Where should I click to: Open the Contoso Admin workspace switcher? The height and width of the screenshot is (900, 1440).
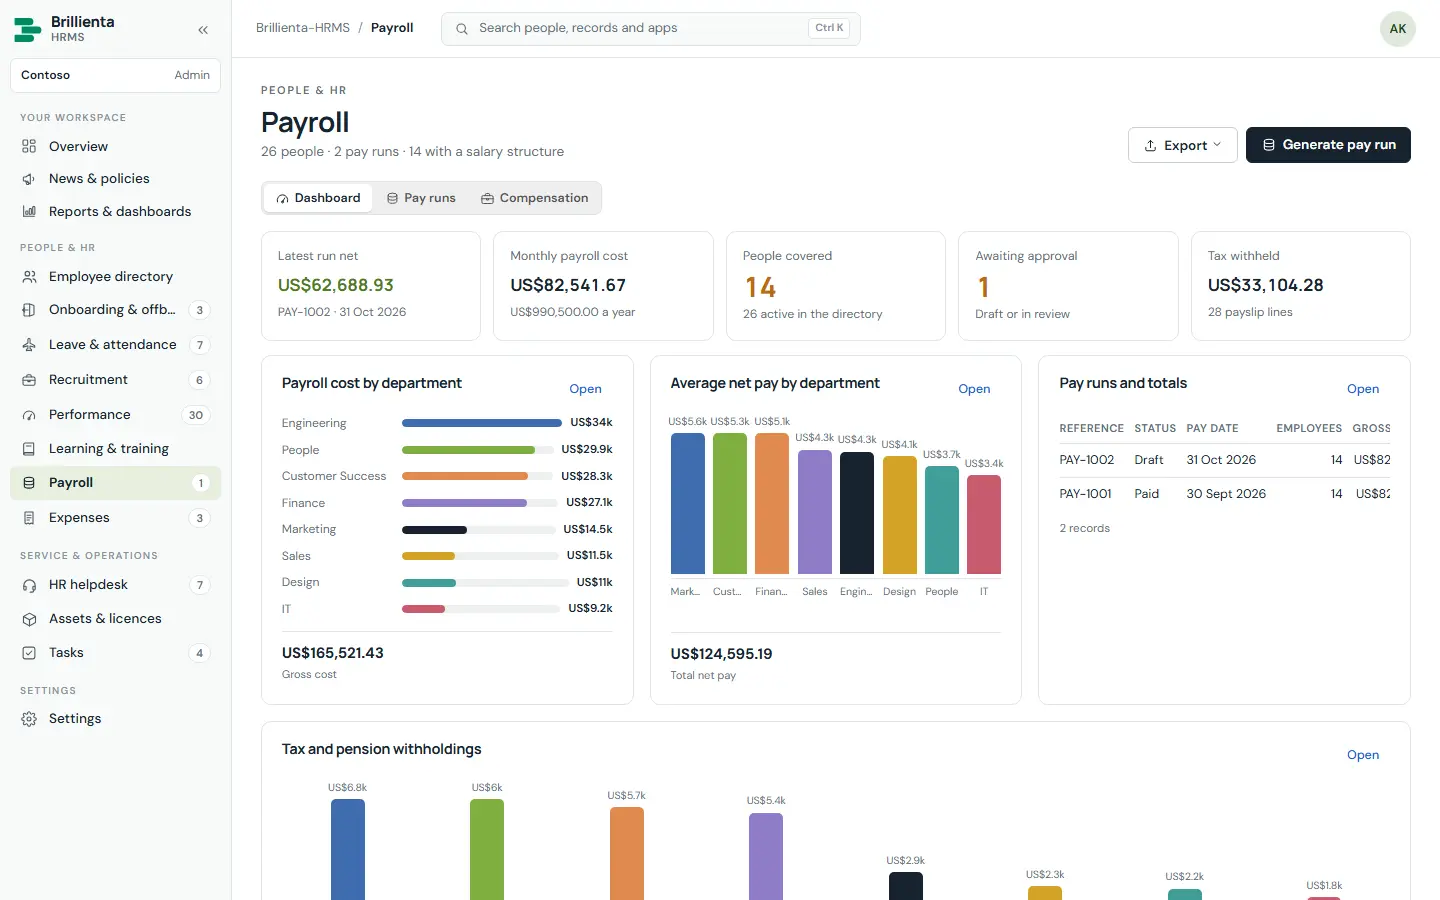(x=115, y=75)
